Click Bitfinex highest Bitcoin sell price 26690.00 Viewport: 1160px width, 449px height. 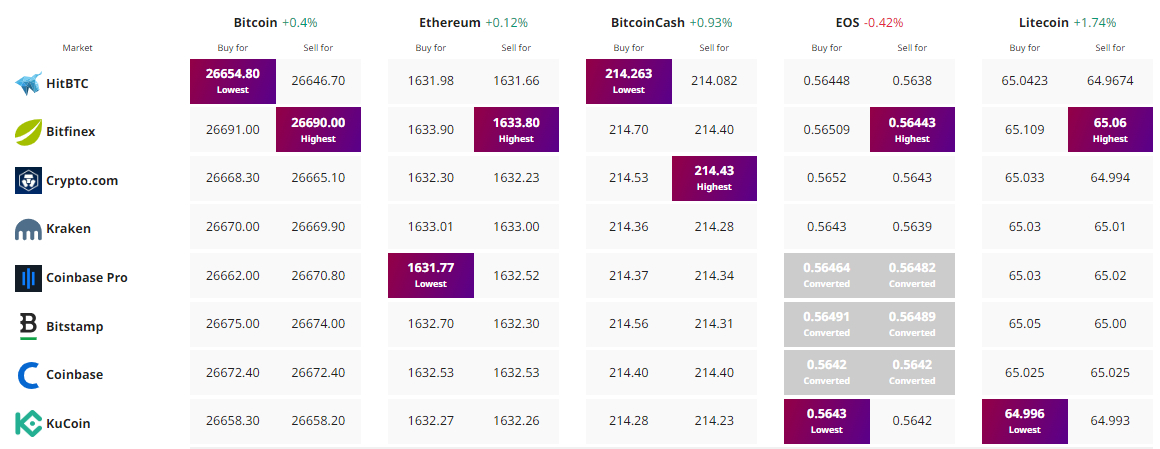point(318,129)
